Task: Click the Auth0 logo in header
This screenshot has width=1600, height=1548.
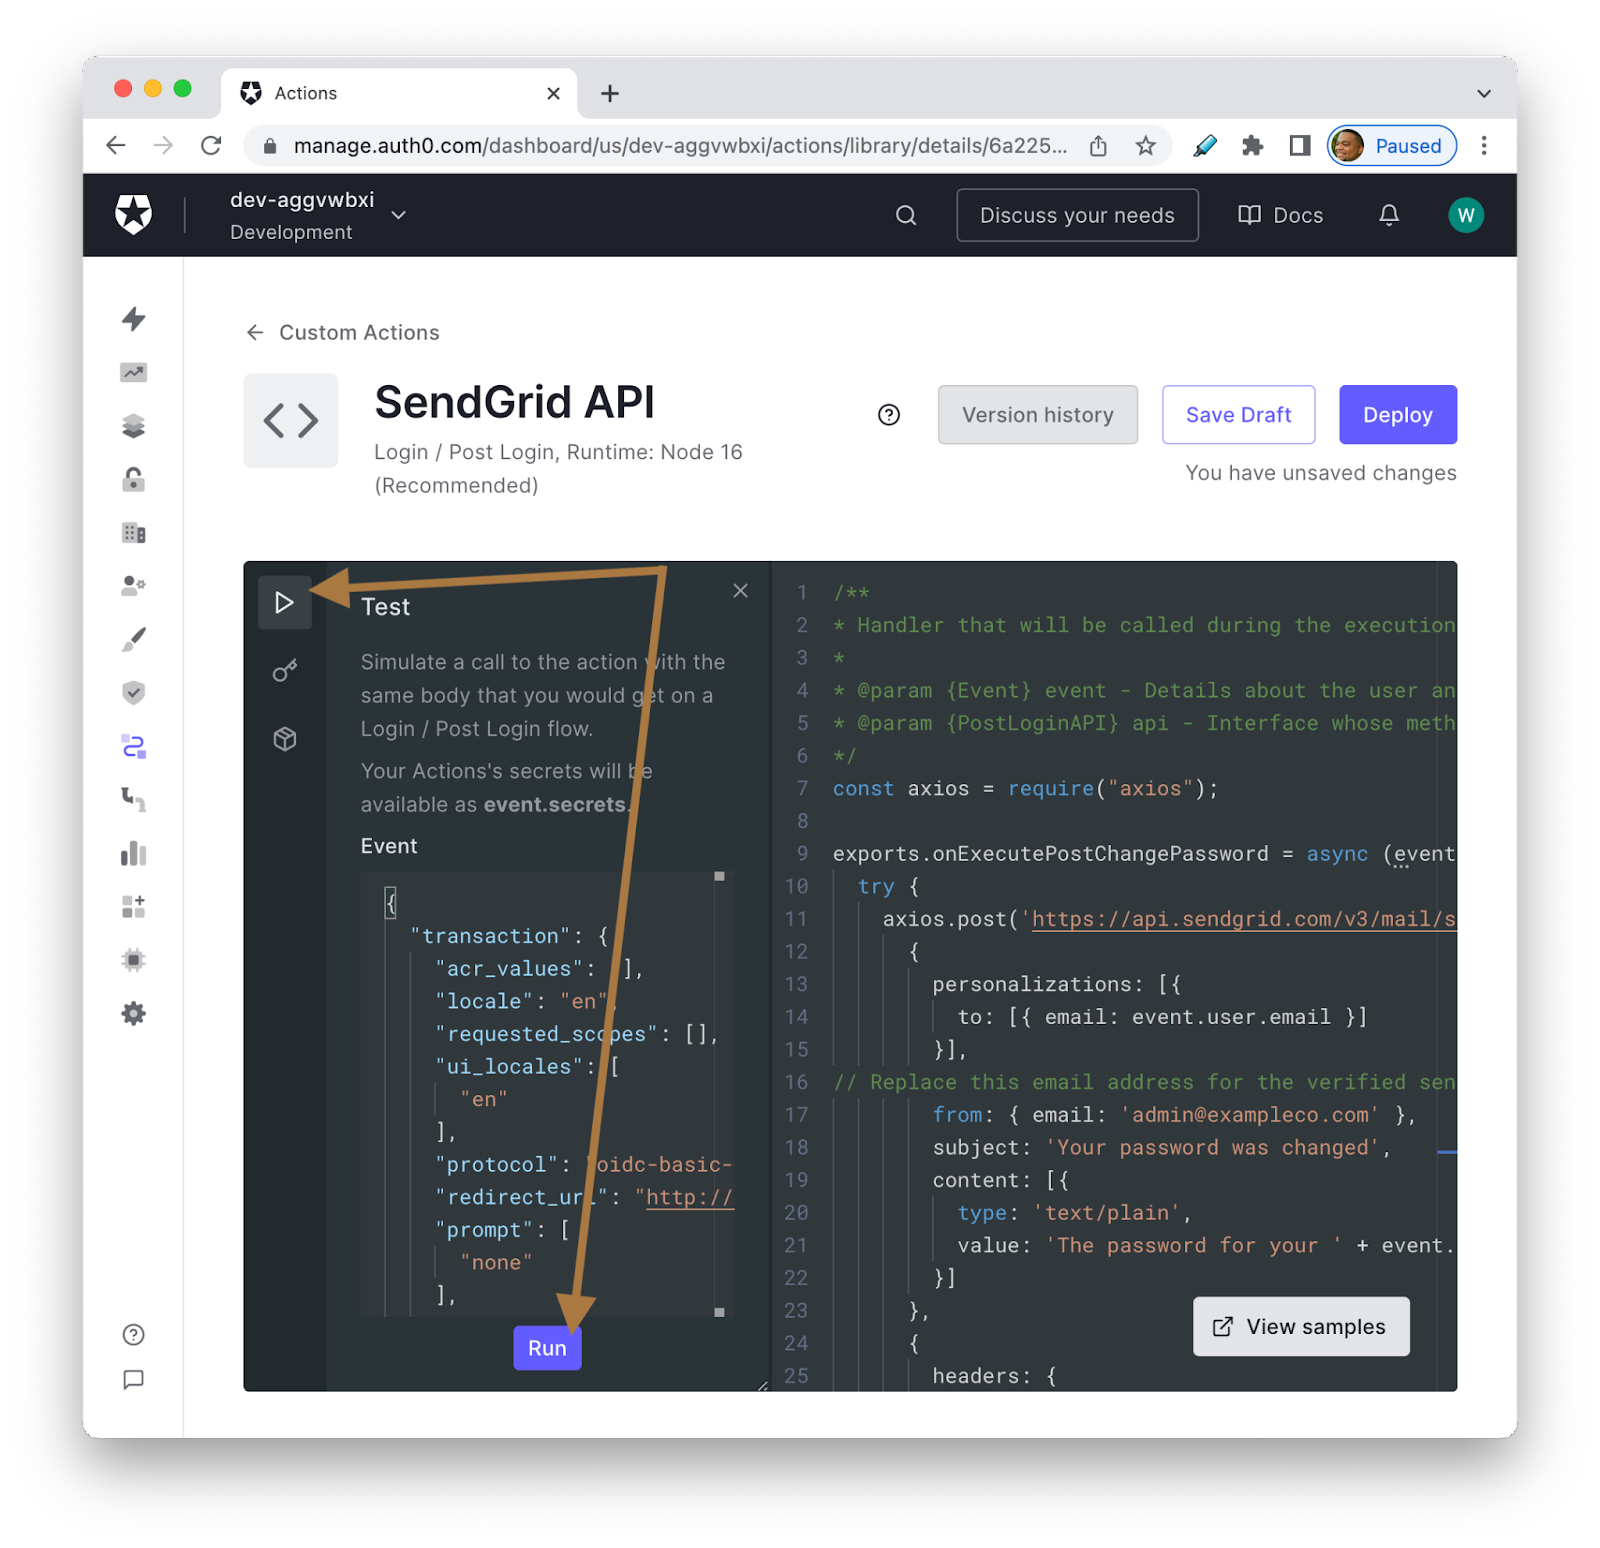Action: pos(133,214)
